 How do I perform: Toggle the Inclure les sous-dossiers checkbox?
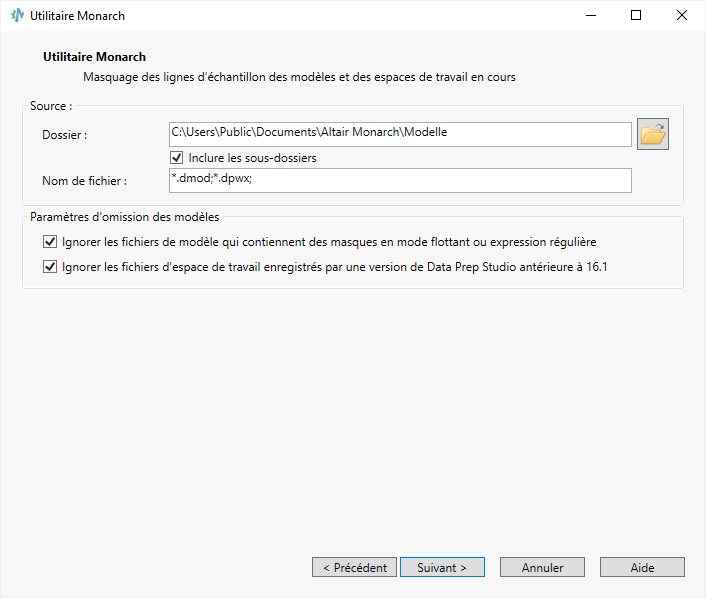pyautogui.click(x=177, y=158)
